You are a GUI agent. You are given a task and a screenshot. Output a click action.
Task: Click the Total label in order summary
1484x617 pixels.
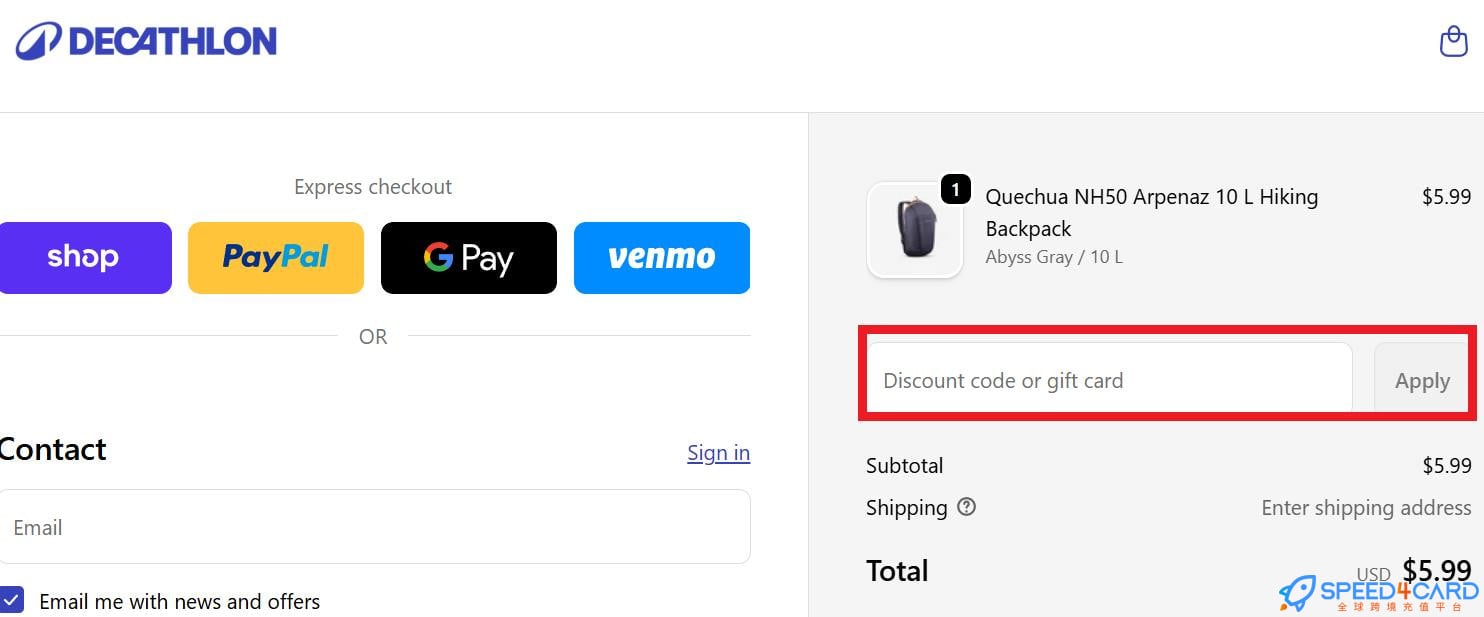pos(897,571)
